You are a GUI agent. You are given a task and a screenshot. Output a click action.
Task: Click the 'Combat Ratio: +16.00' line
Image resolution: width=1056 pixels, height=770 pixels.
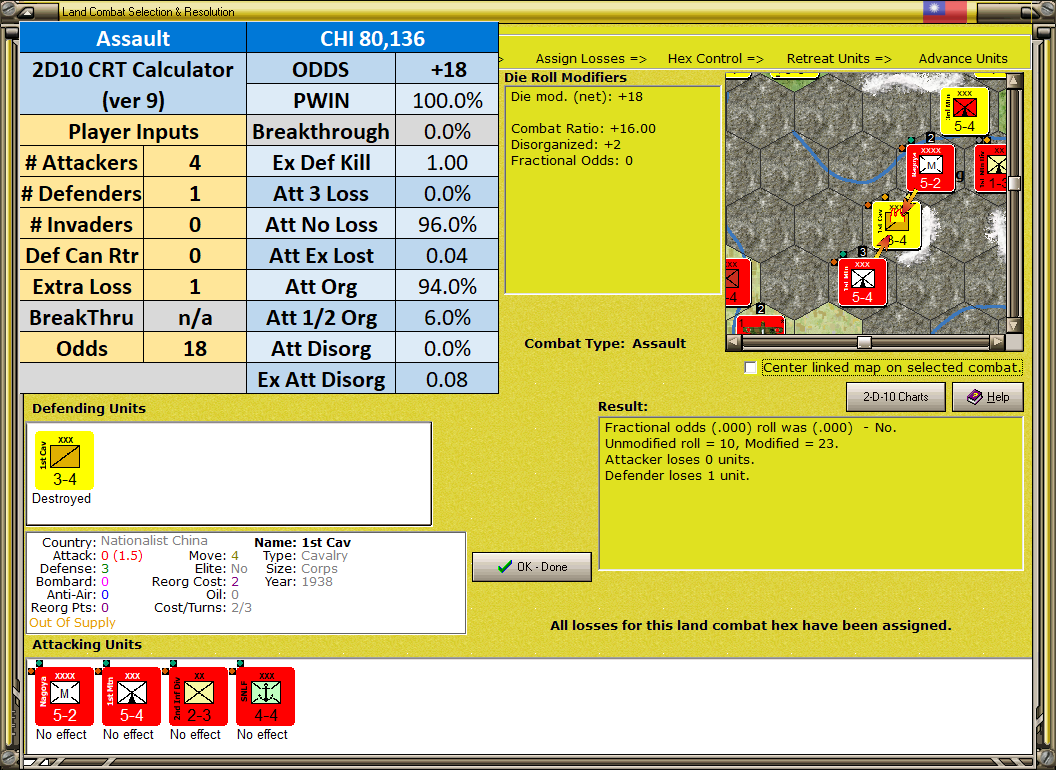[583, 128]
